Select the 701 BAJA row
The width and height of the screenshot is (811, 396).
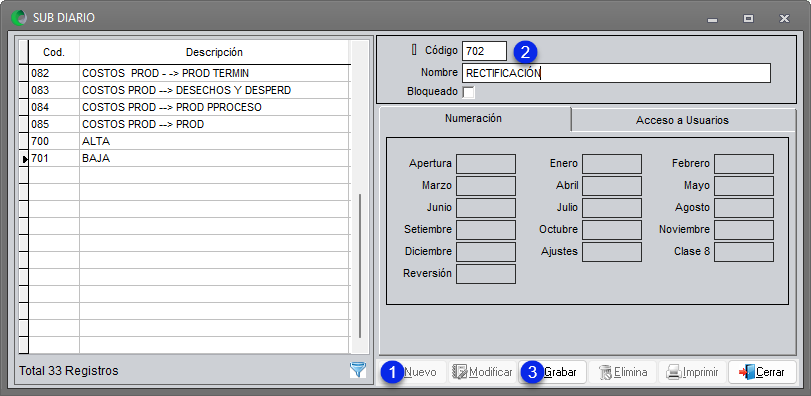189,159
